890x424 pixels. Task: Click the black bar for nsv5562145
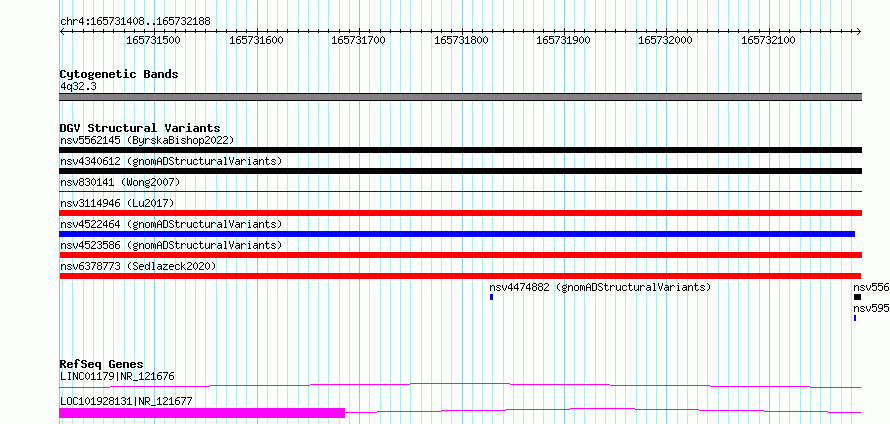pos(460,150)
